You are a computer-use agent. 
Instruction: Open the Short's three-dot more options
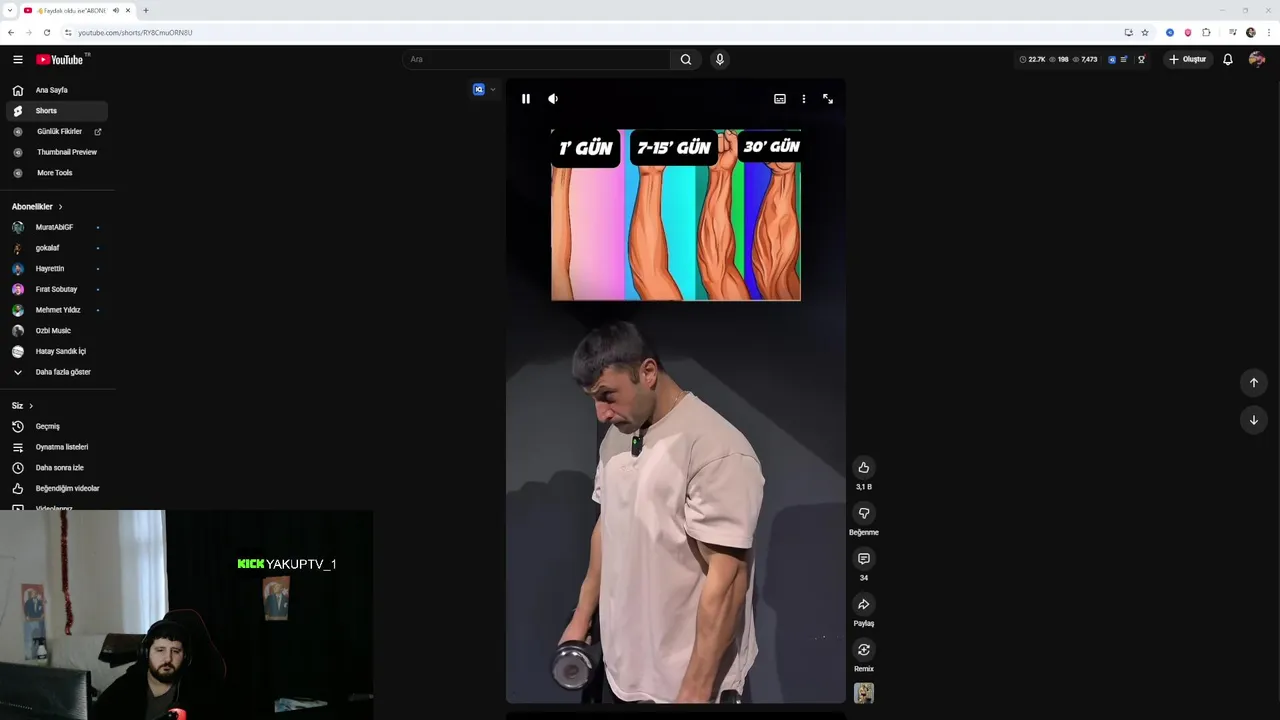click(803, 99)
